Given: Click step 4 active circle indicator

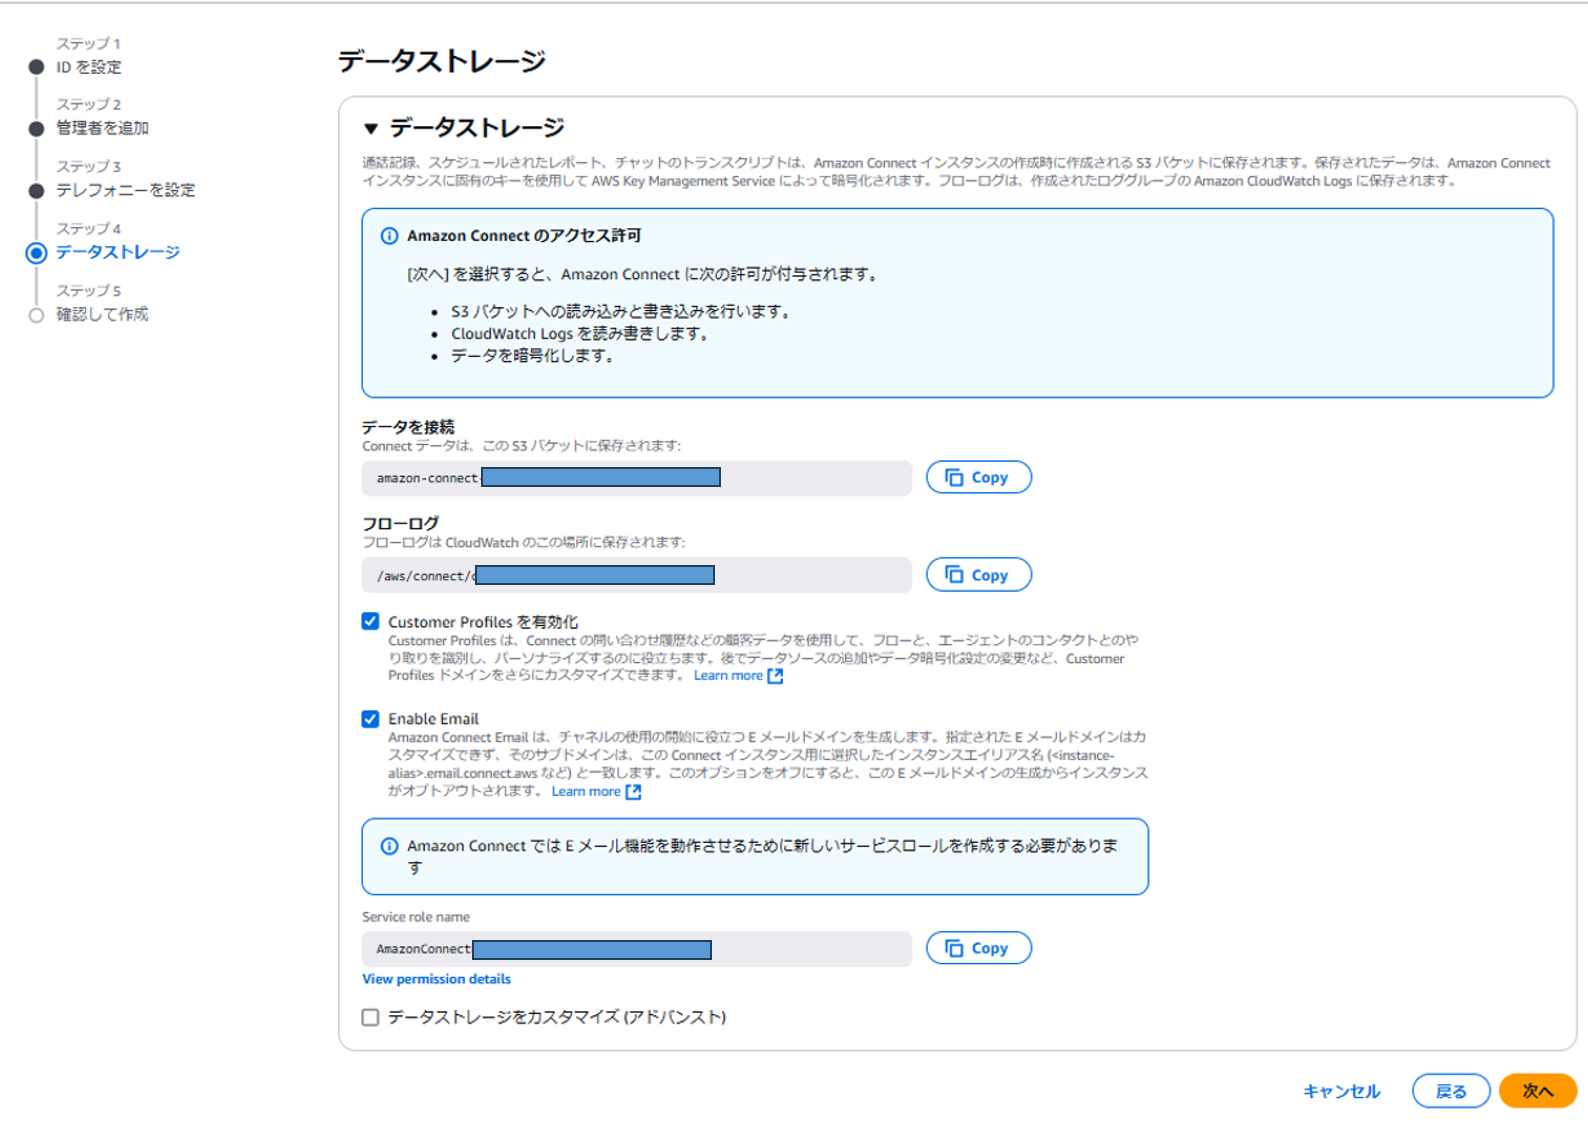Looking at the screenshot, I should (36, 253).
